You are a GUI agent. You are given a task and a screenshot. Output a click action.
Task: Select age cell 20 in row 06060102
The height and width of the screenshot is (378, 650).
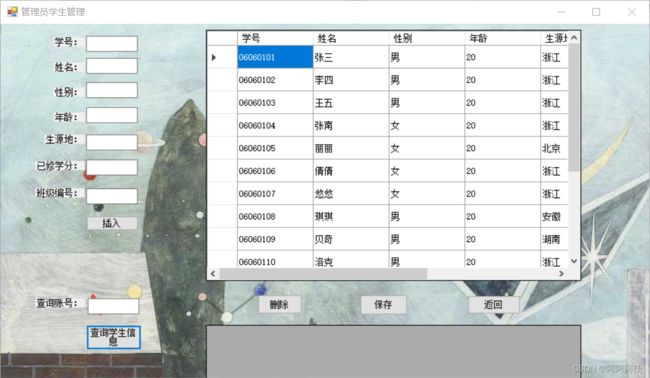(503, 80)
